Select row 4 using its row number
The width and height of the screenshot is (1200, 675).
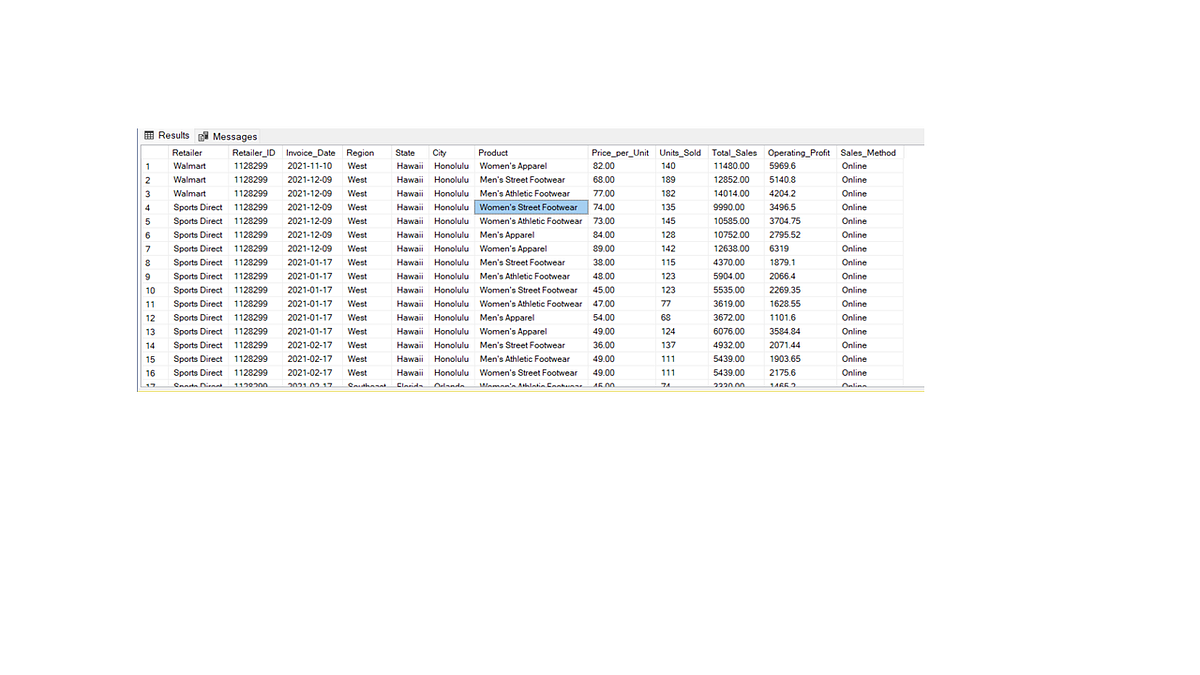[147, 207]
